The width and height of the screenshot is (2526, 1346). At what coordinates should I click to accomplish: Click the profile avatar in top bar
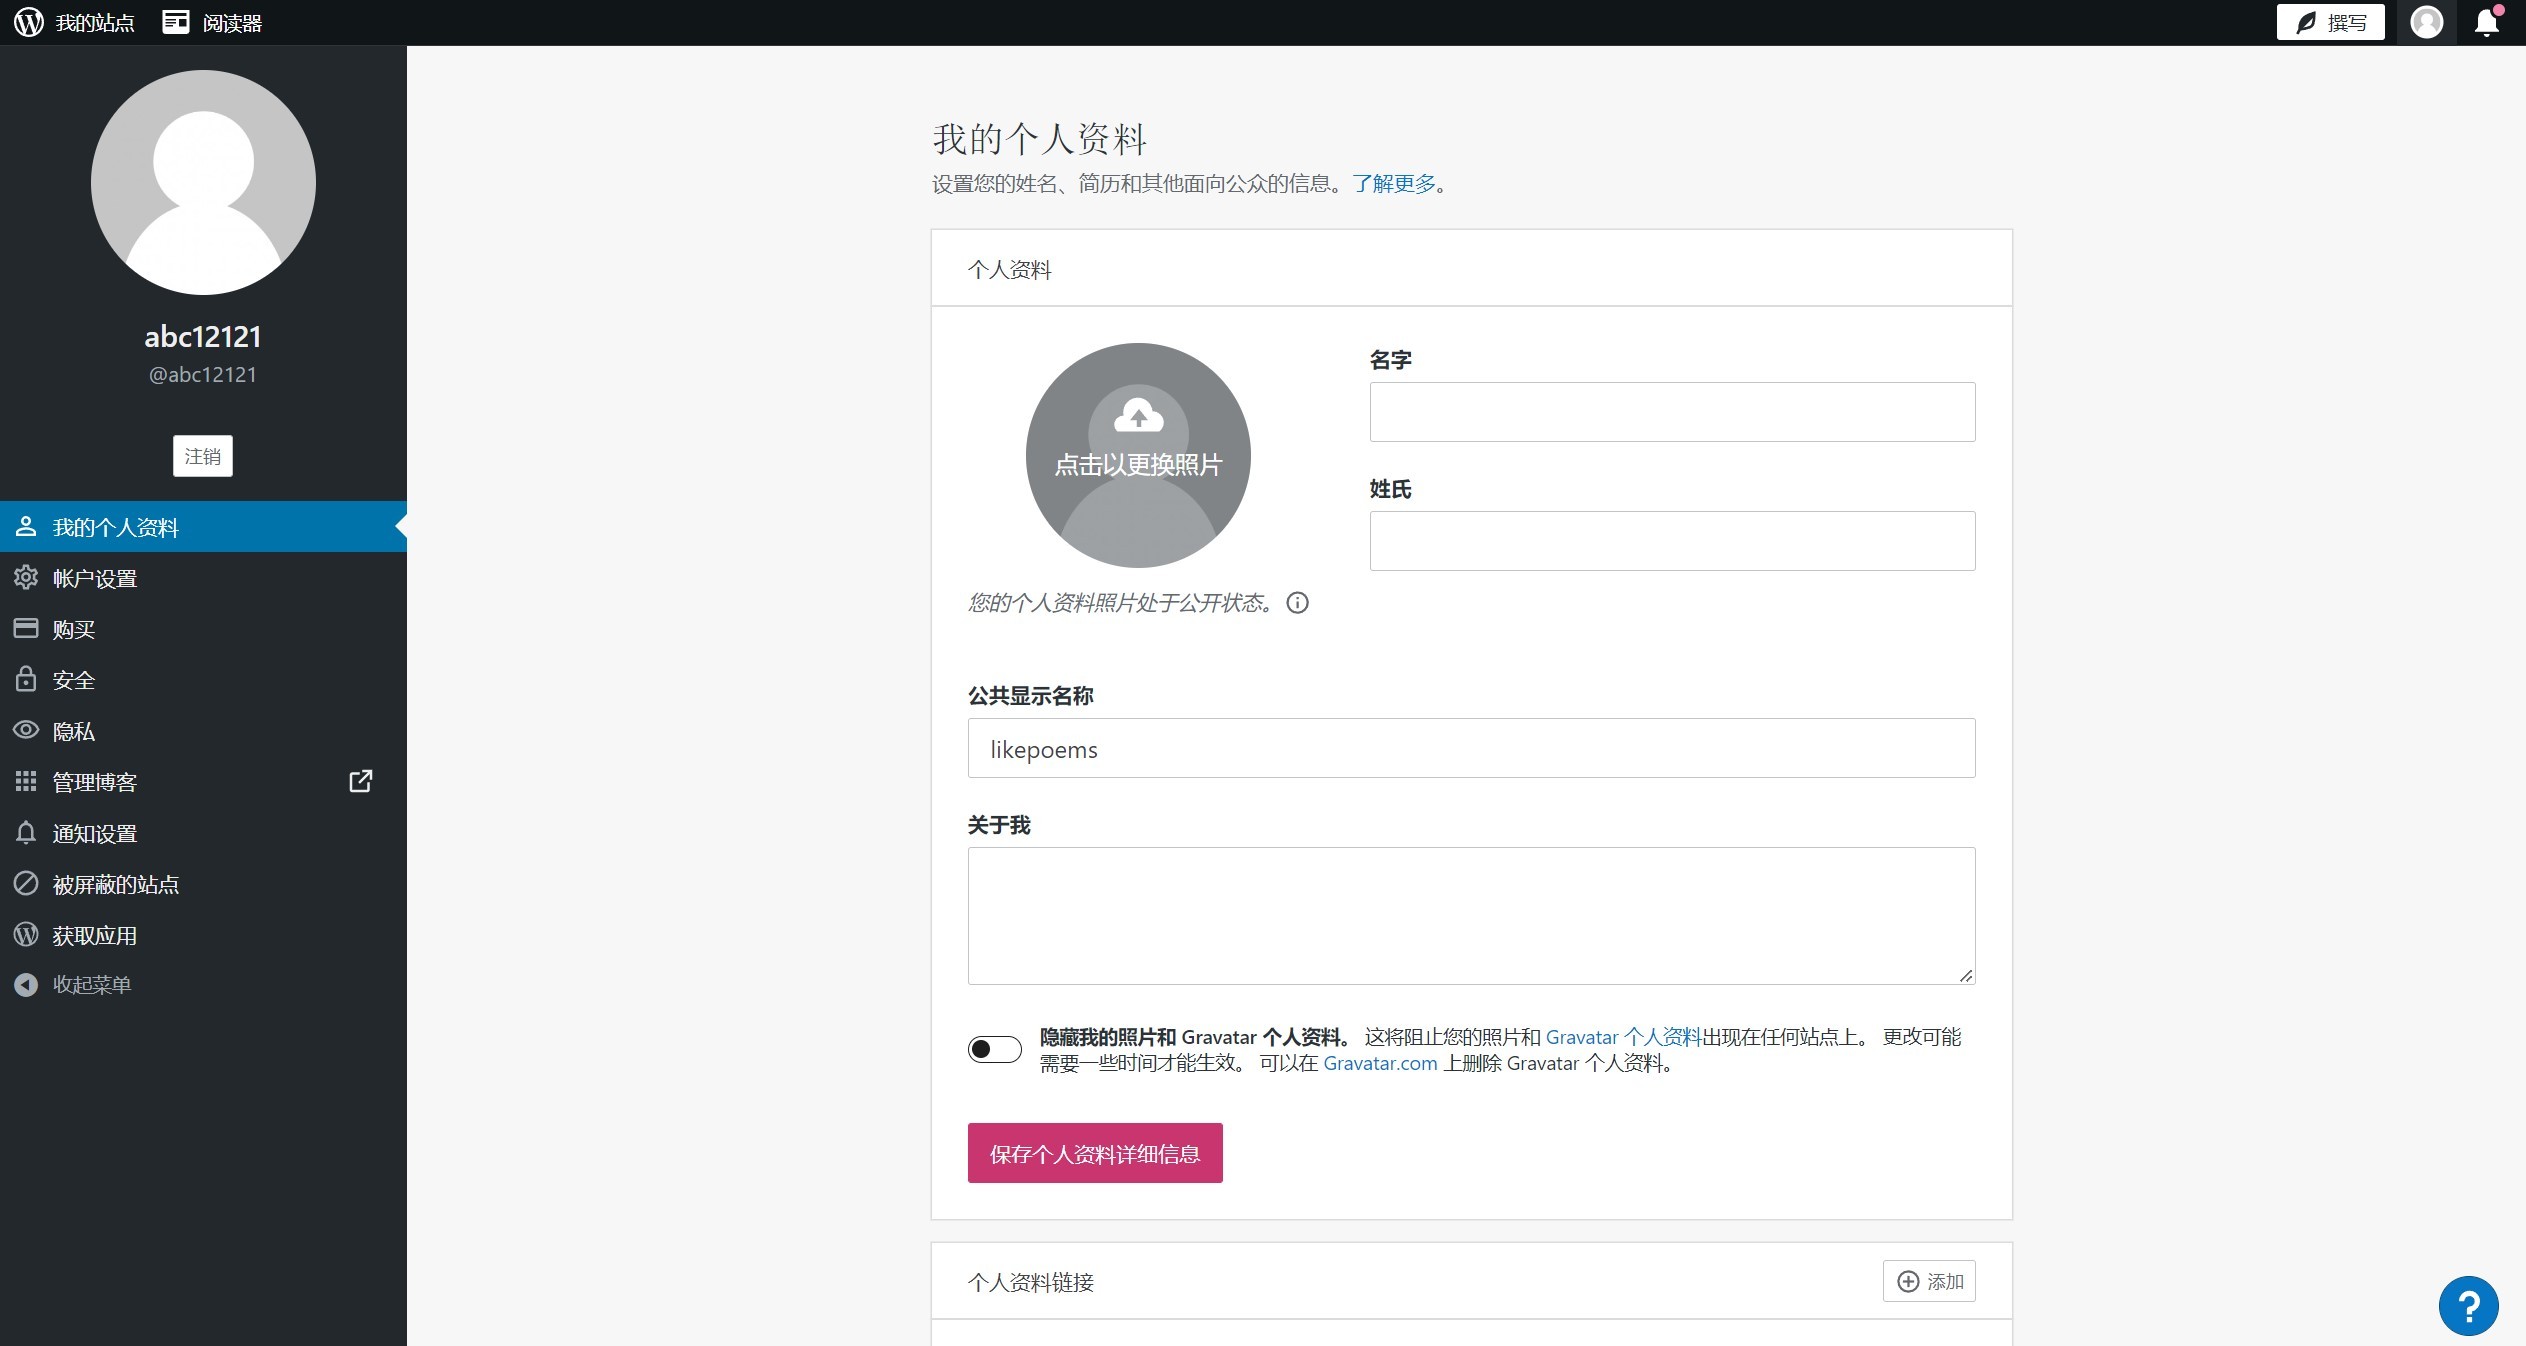2427,21
